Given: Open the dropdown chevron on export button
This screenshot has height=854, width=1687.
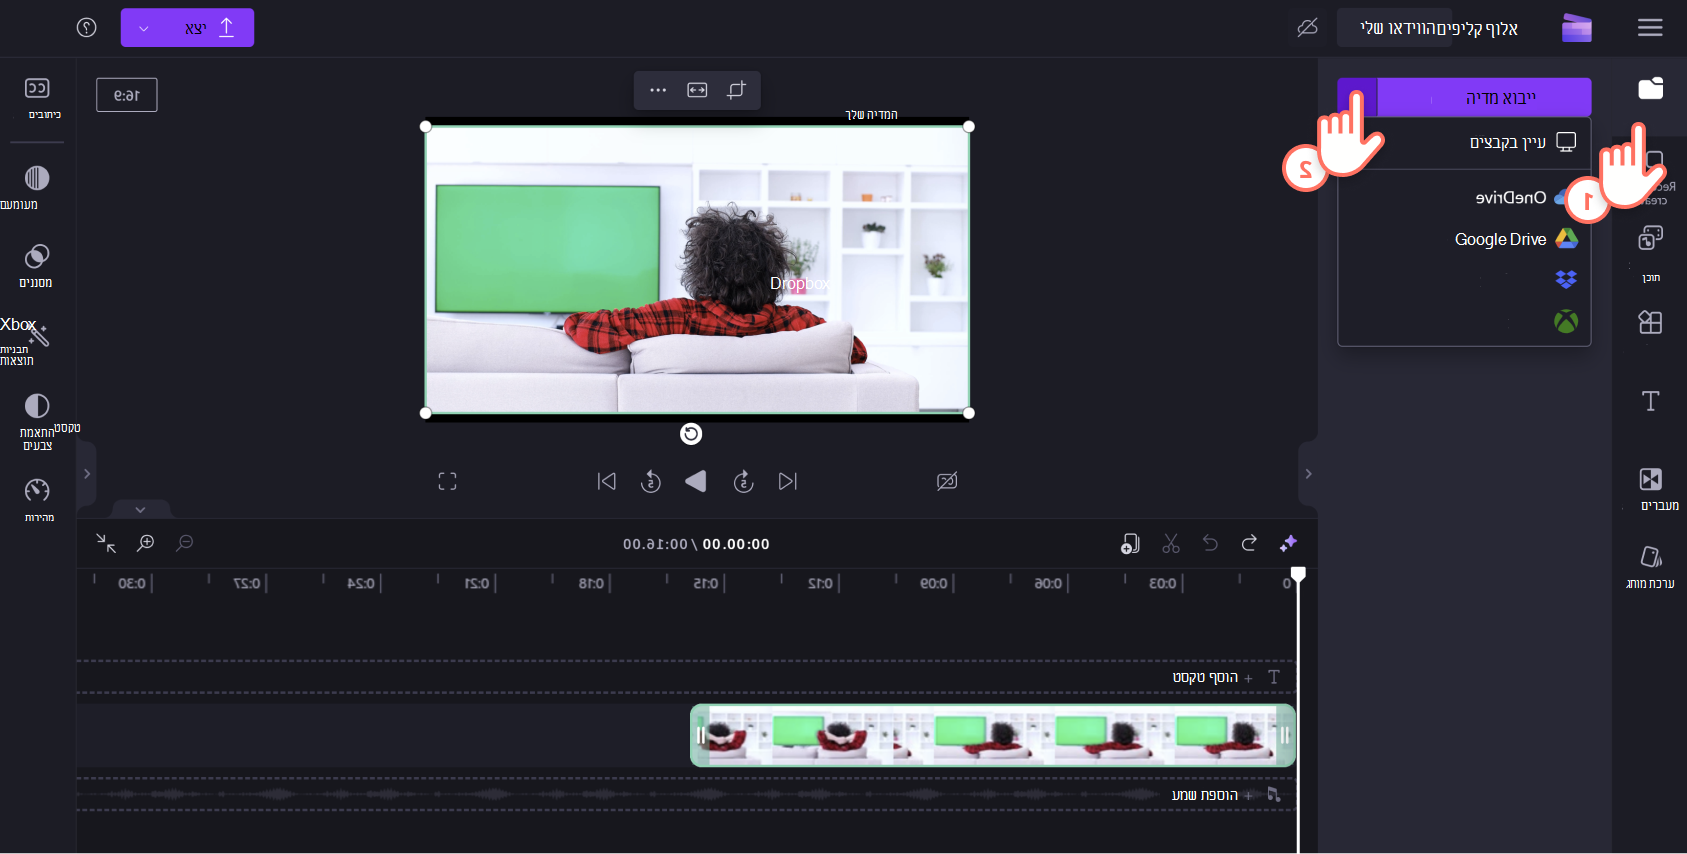Looking at the screenshot, I should [143, 28].
